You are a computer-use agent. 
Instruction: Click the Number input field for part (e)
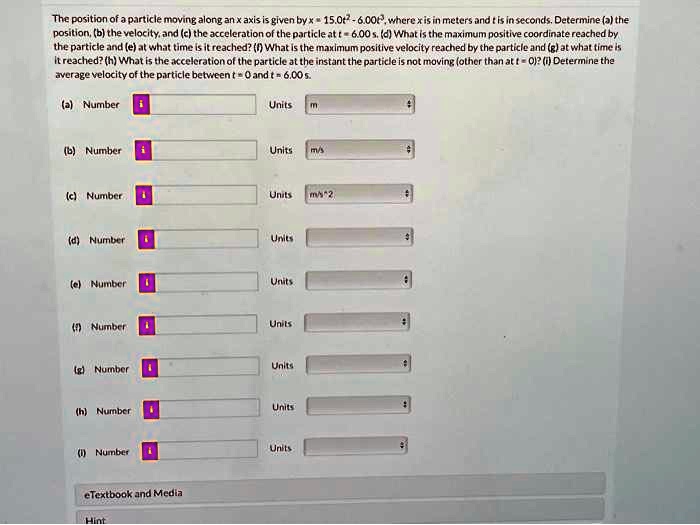click(207, 283)
